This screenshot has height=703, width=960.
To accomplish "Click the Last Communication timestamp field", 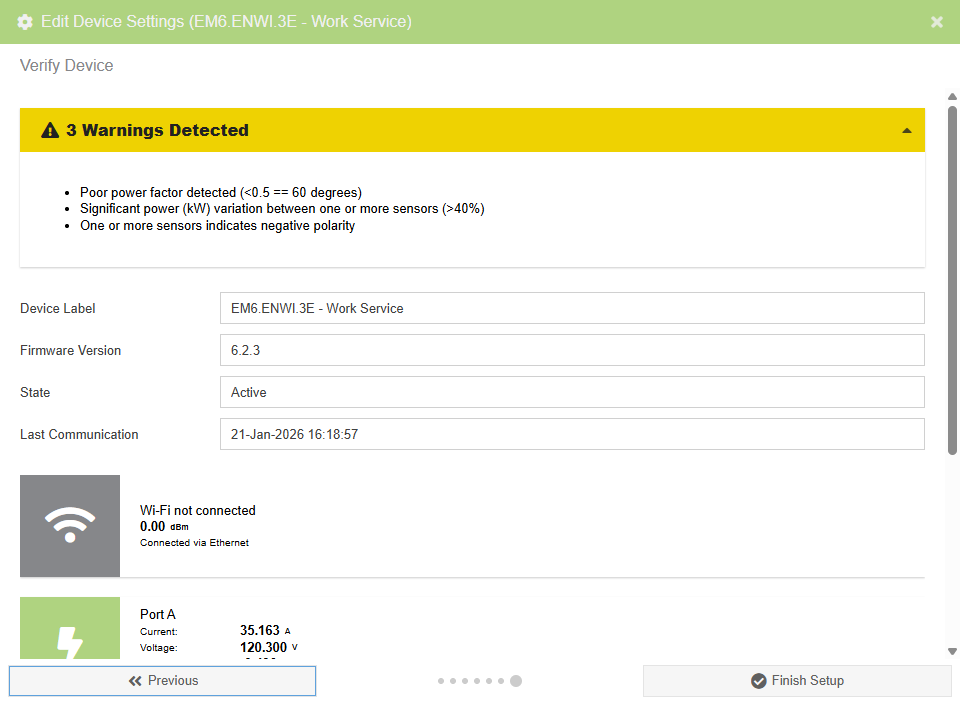I will pos(571,434).
